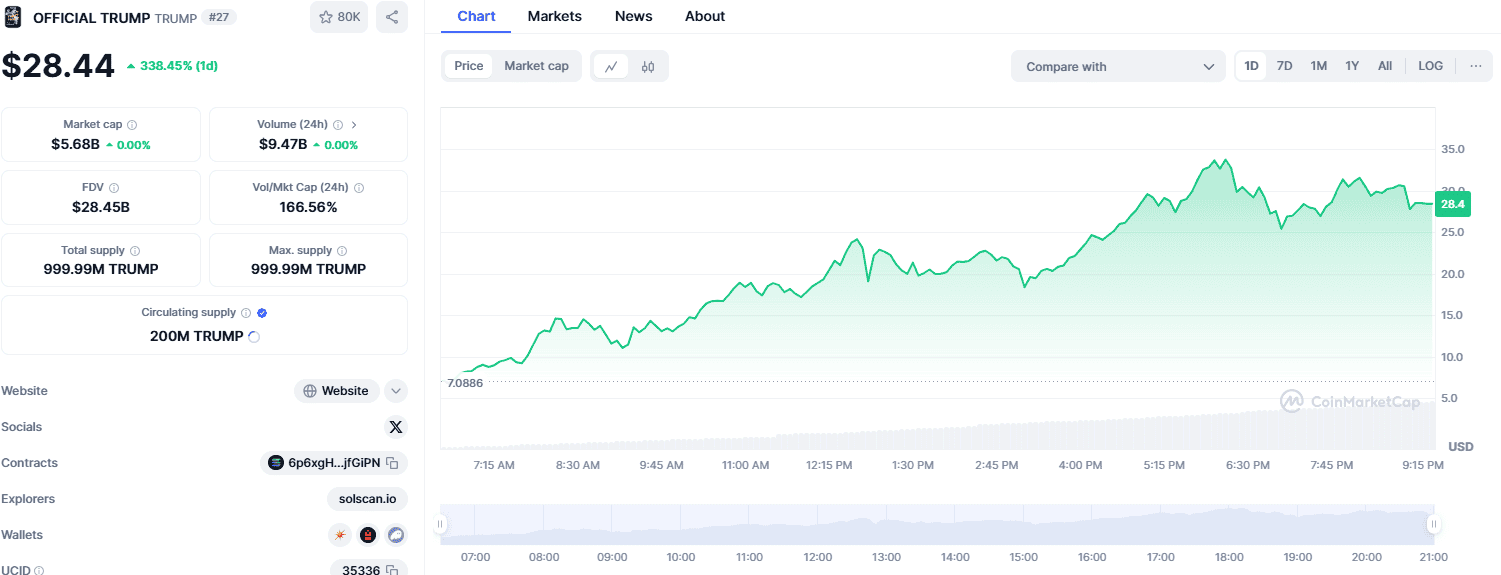Set chart range to 7D
The image size is (1501, 575).
[1285, 66]
